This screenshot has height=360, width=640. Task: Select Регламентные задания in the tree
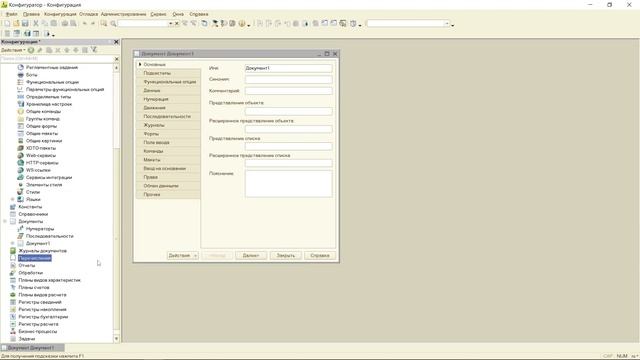pos(52,67)
